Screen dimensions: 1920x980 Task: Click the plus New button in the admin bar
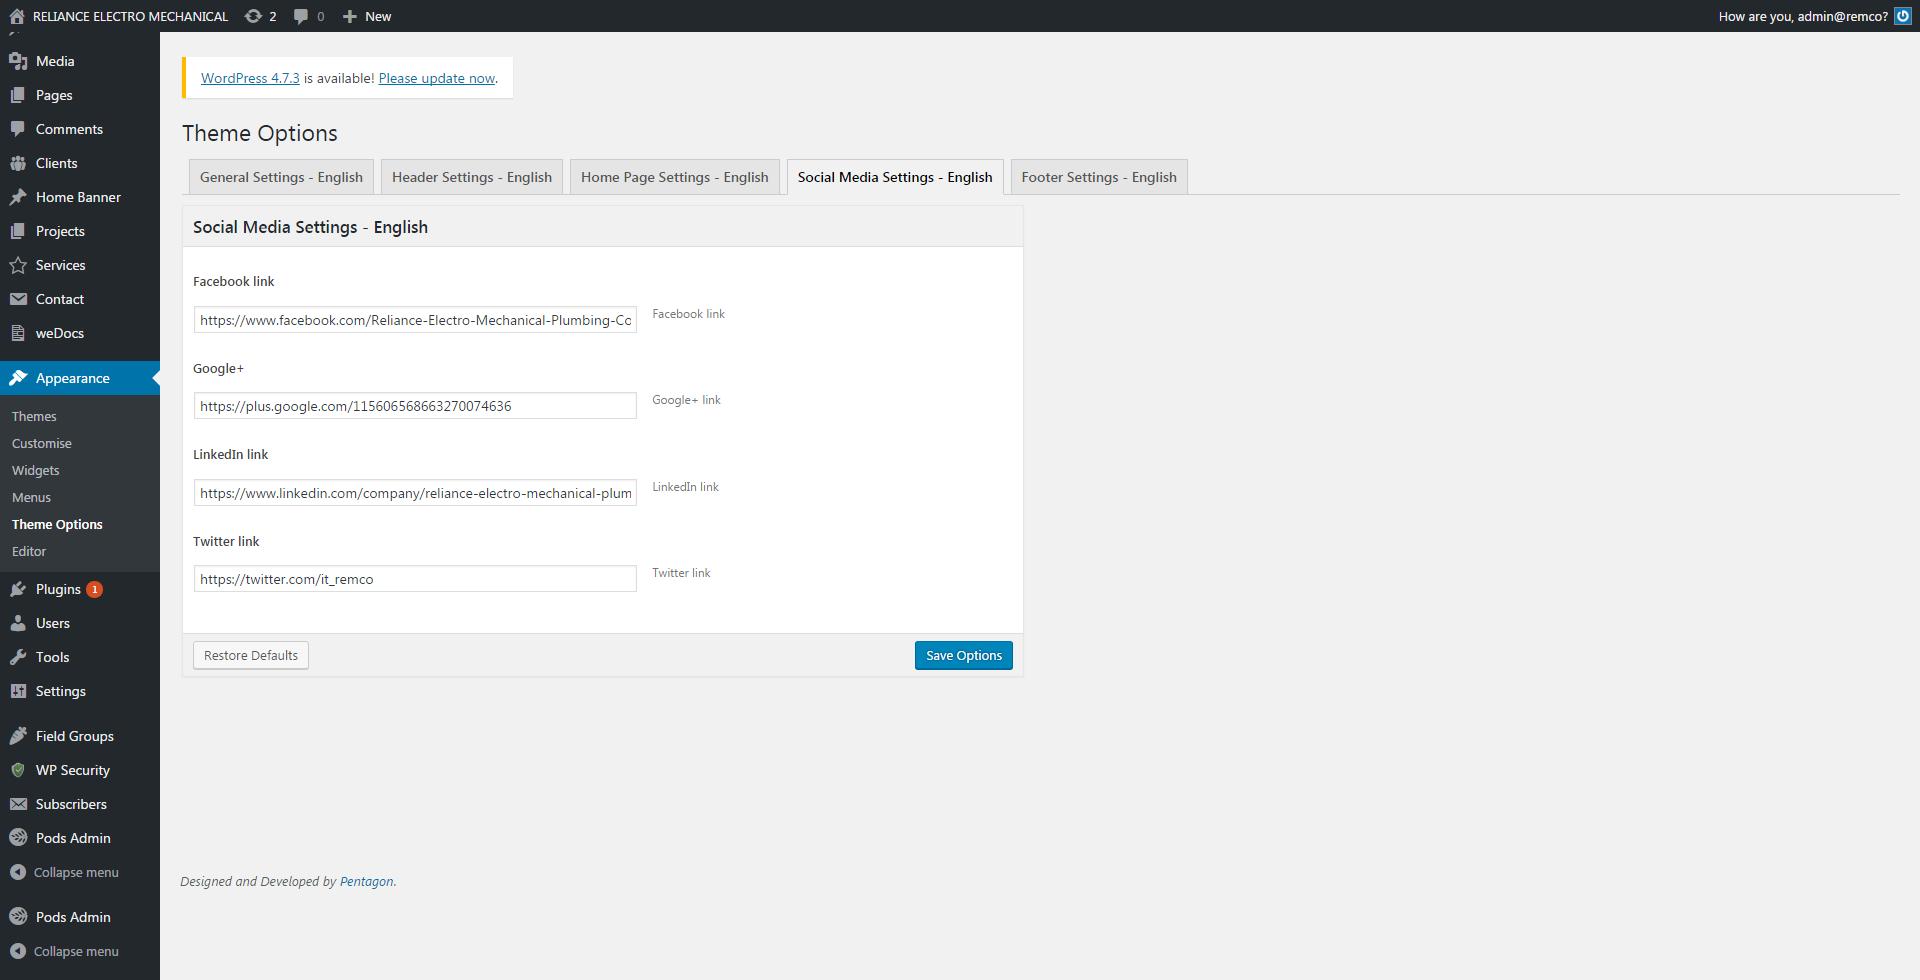coord(367,16)
